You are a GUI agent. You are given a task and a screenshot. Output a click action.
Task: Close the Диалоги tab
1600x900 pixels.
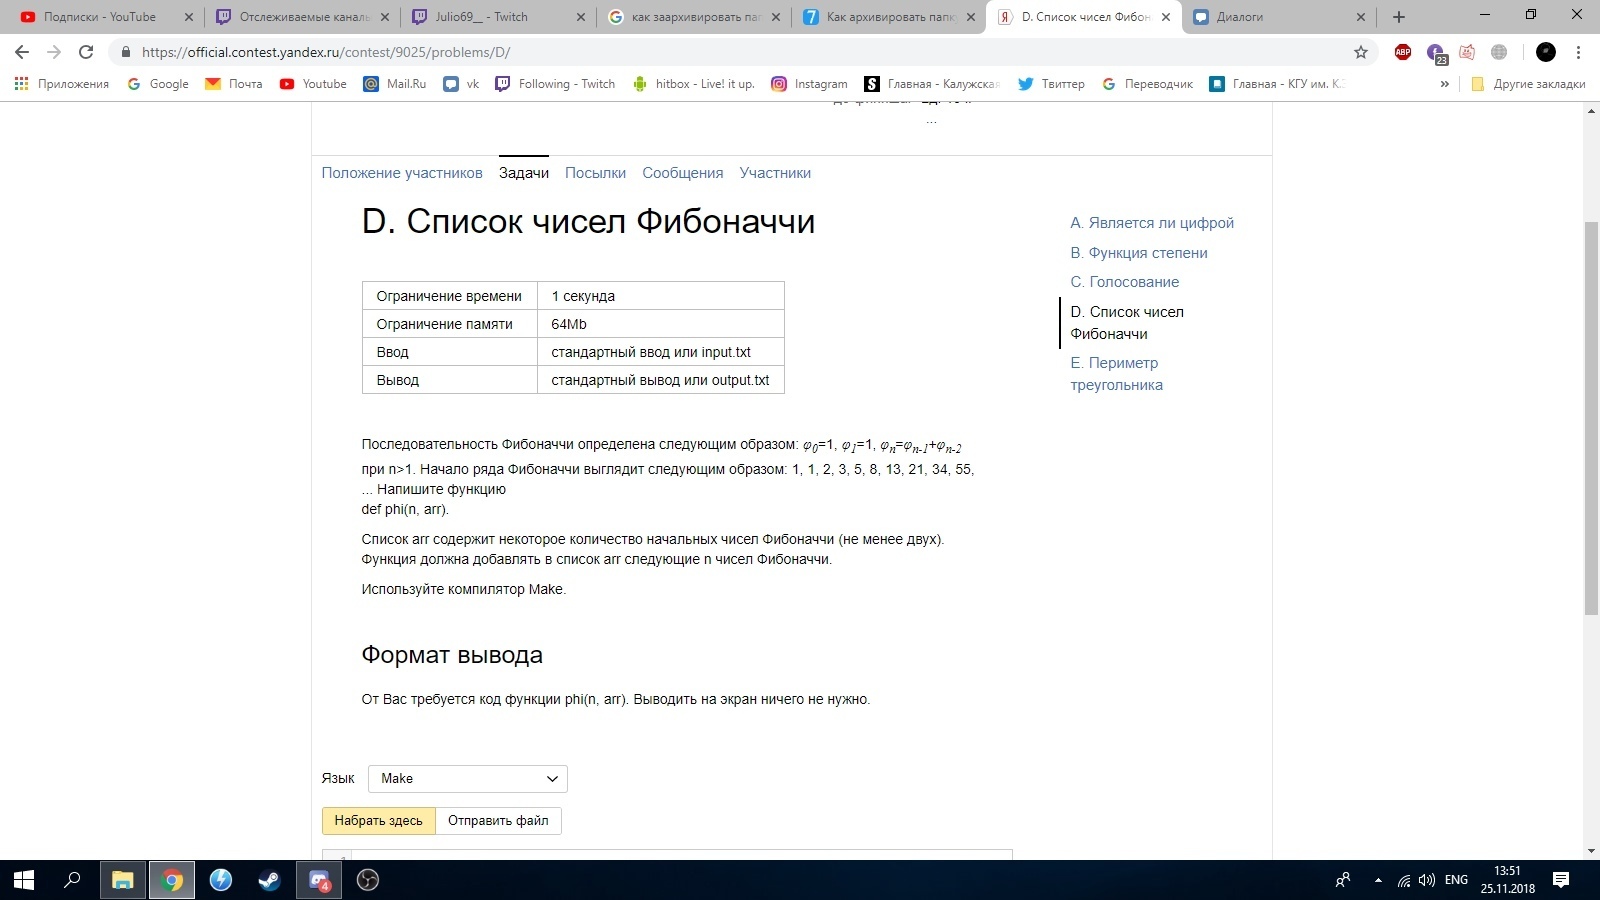[1361, 17]
